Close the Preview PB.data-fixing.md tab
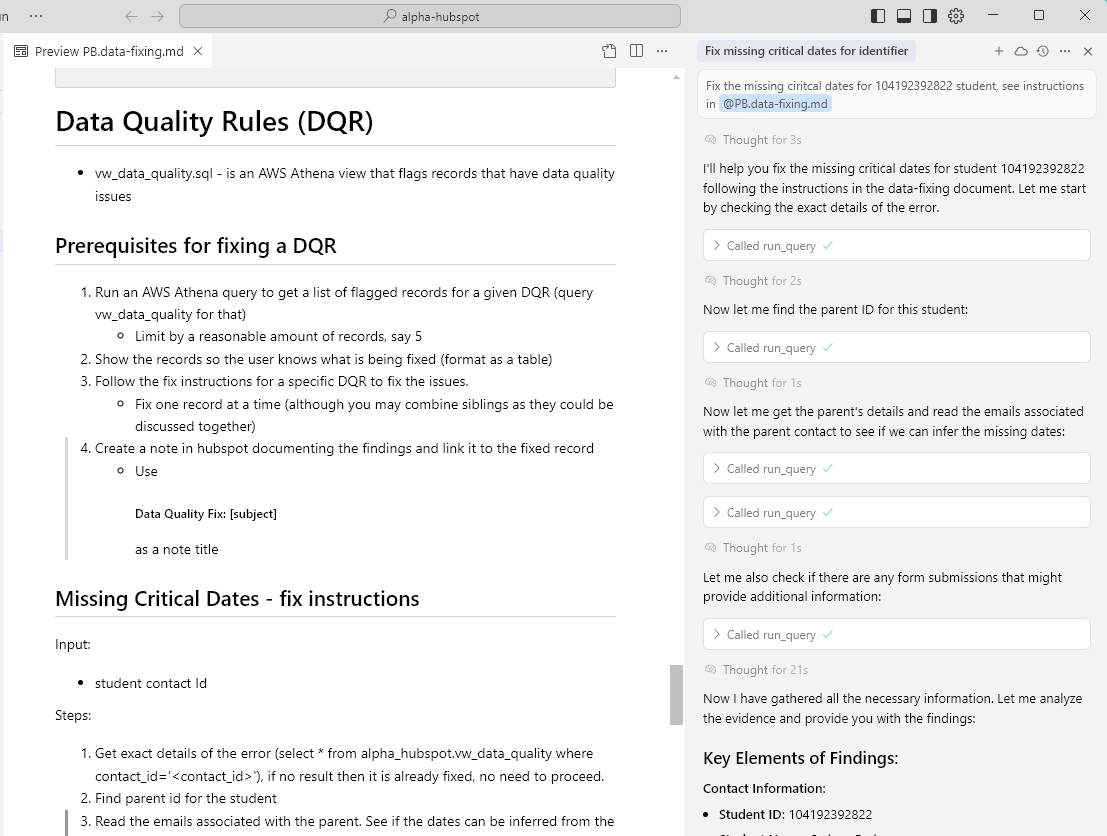Image resolution: width=1107 pixels, height=836 pixels. click(x=198, y=51)
